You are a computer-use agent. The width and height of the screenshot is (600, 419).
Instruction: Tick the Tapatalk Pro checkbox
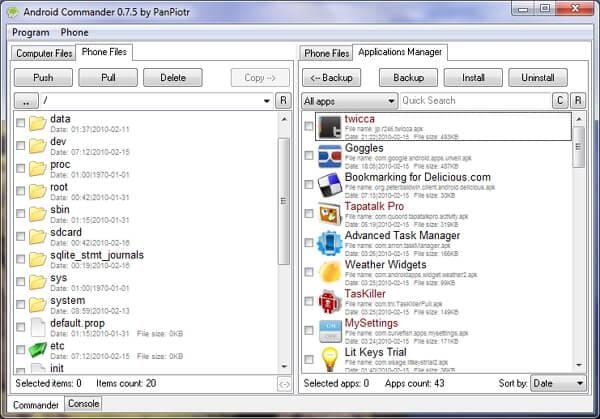point(308,213)
